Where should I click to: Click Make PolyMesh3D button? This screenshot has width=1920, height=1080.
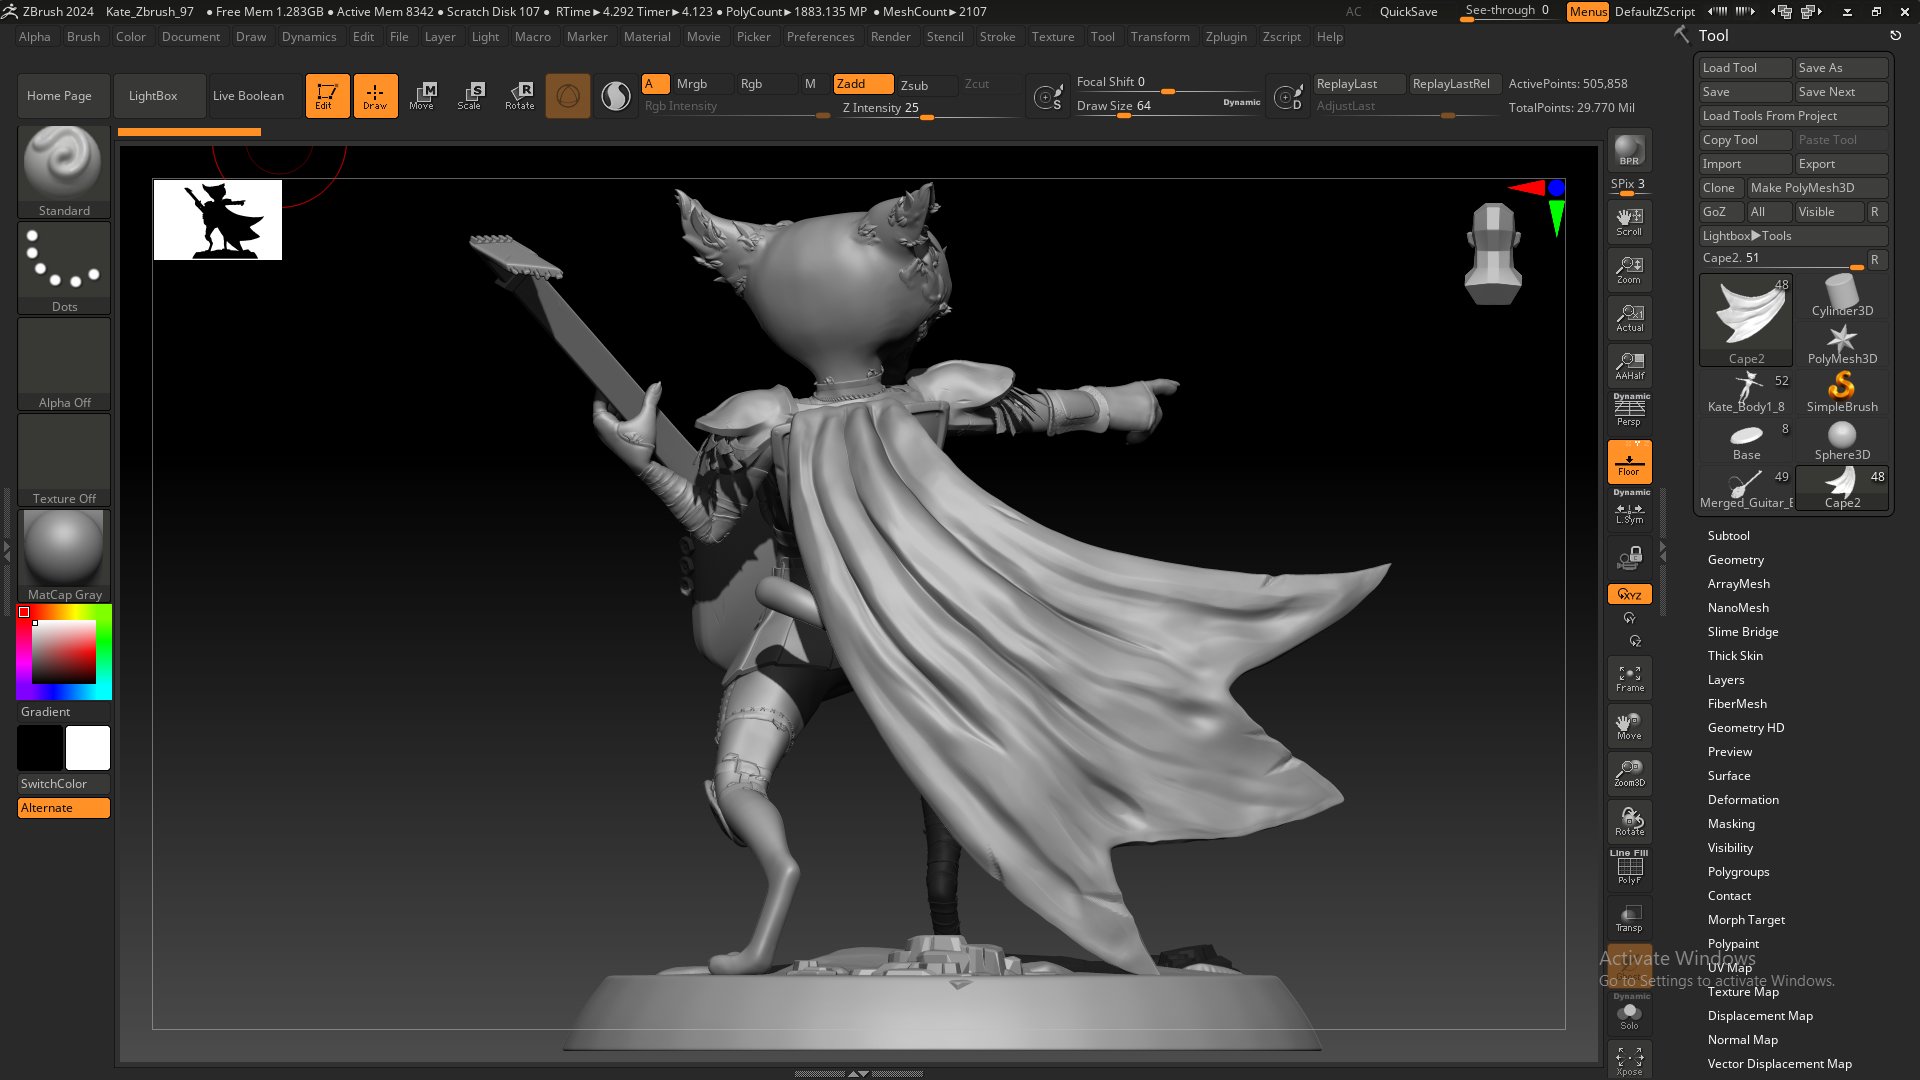[1817, 188]
